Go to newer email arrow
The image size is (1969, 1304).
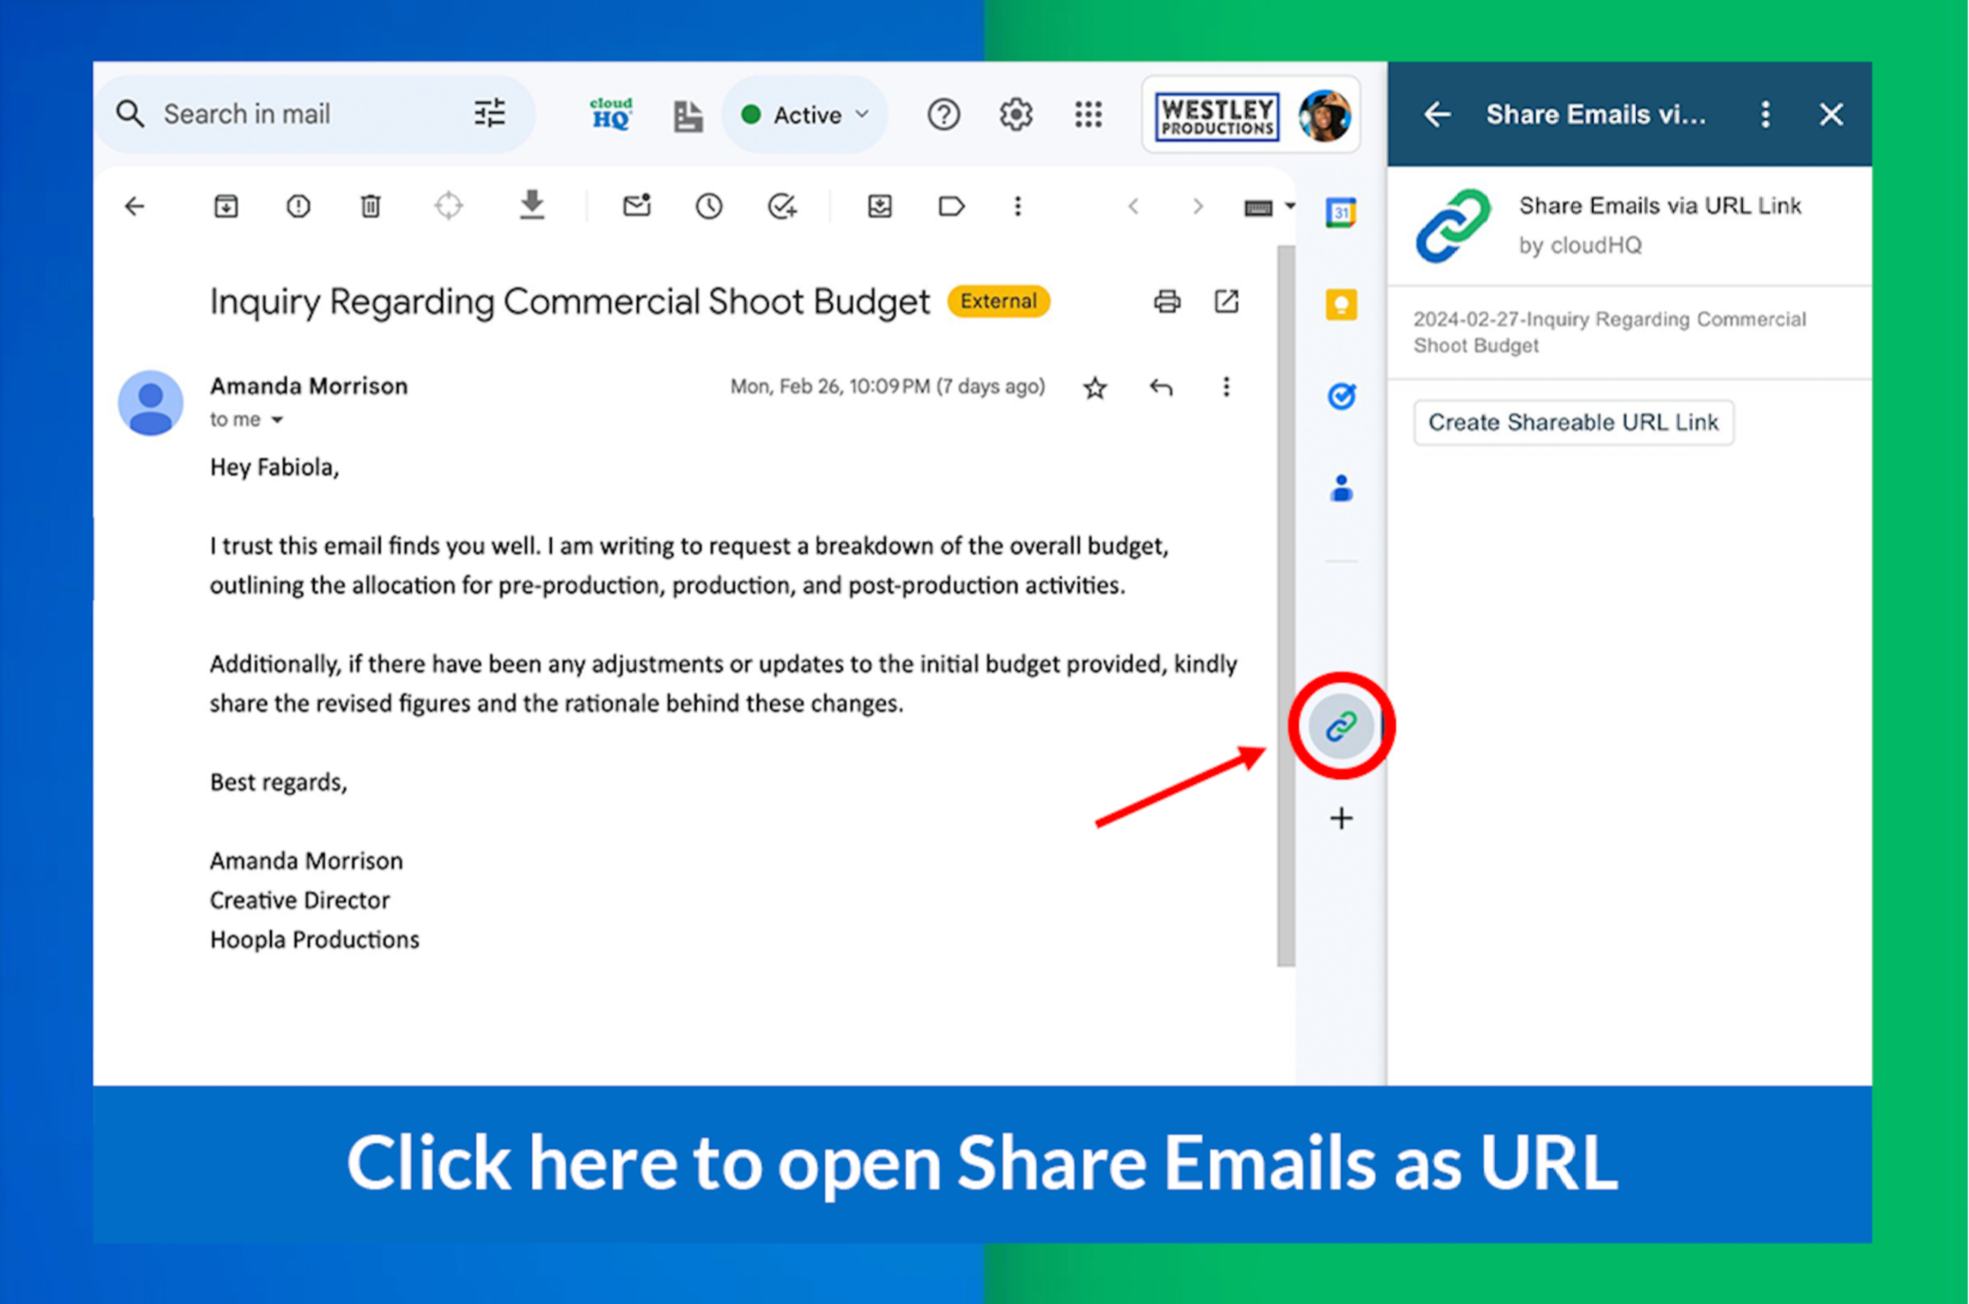pos(1133,207)
